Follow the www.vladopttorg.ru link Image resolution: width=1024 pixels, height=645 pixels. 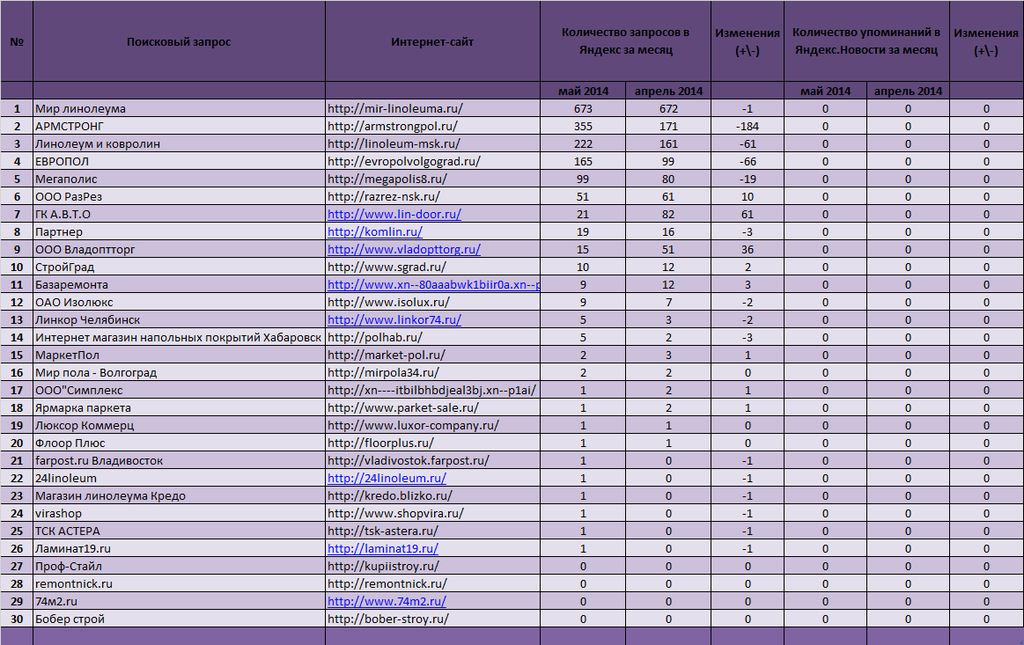(x=404, y=249)
